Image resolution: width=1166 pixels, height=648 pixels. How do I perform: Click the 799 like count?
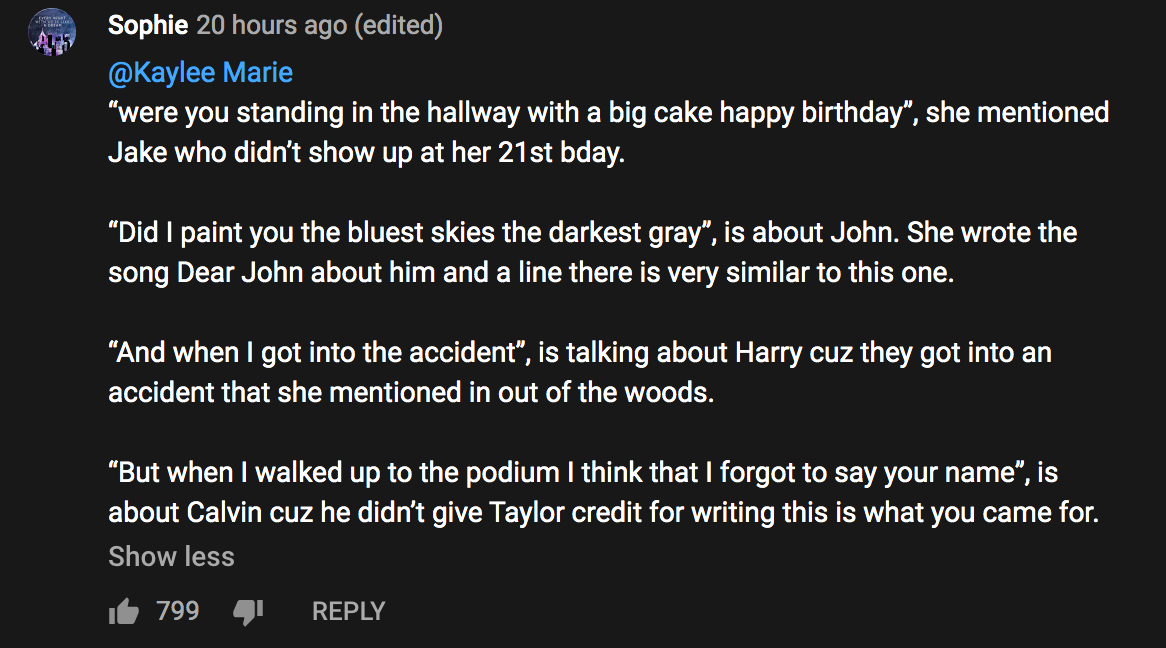178,611
